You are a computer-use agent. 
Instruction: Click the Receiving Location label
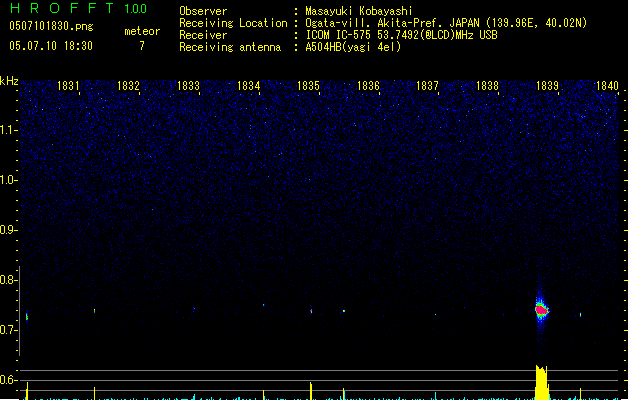[x=233, y=23]
